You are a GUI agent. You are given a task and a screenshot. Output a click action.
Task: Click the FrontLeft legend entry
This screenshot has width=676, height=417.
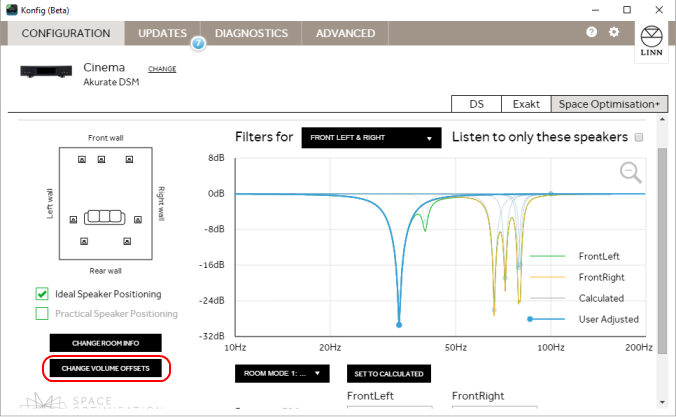[574, 256]
